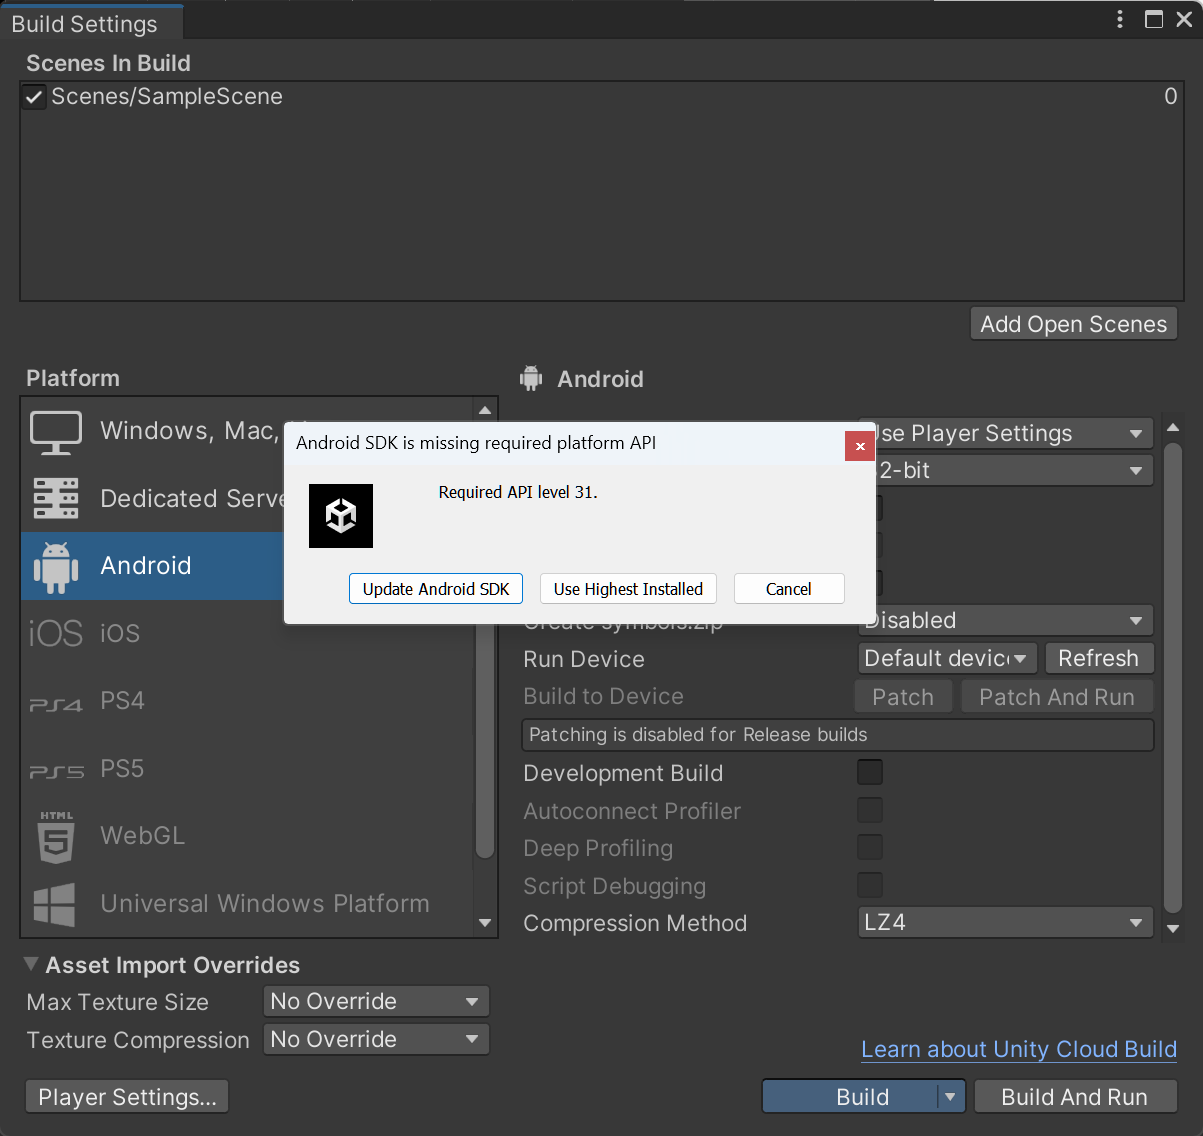The image size is (1203, 1136).
Task: Click the Patch button
Action: [903, 697]
